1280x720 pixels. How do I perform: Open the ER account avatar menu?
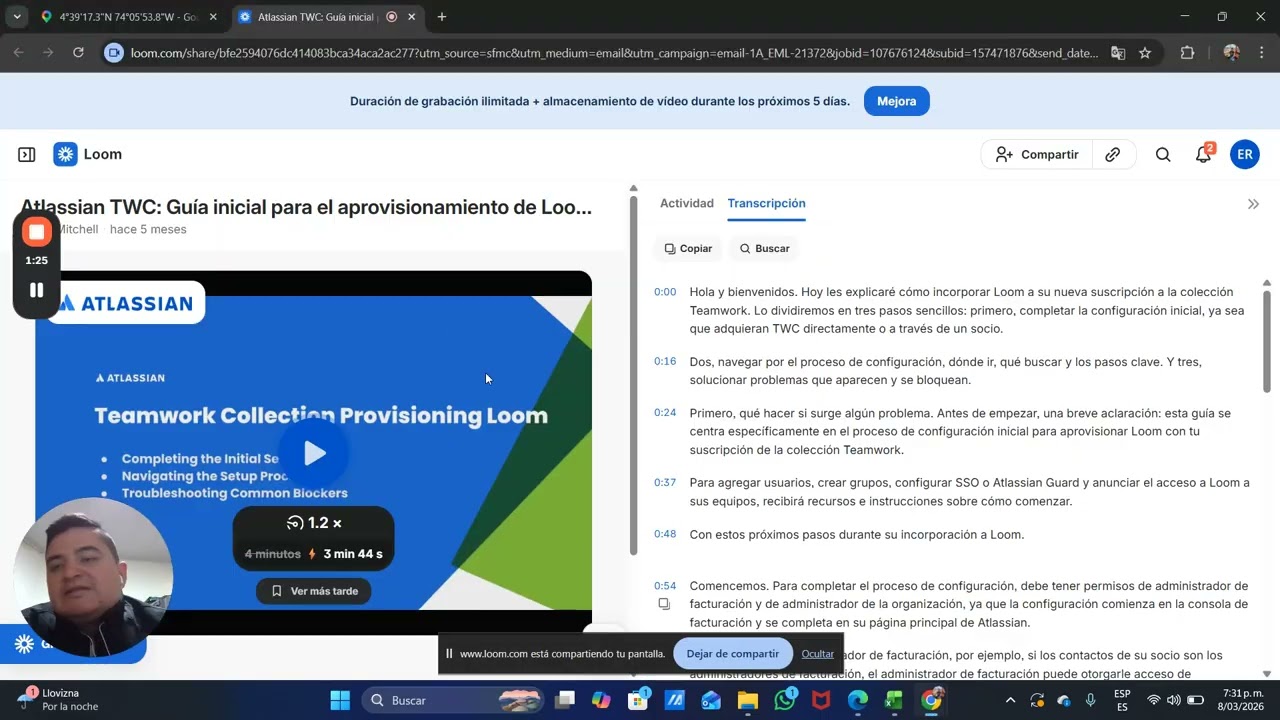[1245, 155]
